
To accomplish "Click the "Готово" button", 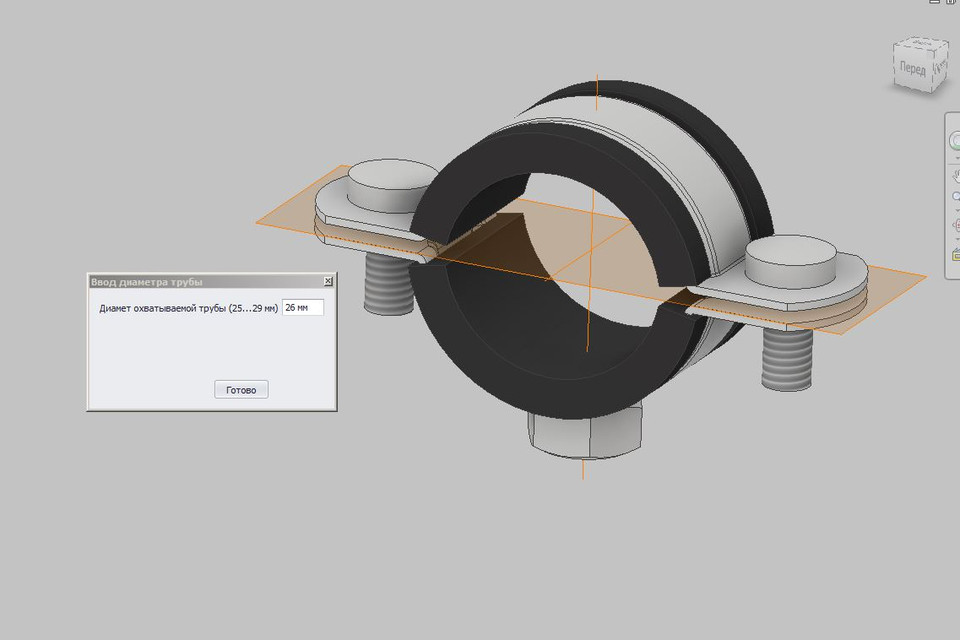I will pos(240,389).
